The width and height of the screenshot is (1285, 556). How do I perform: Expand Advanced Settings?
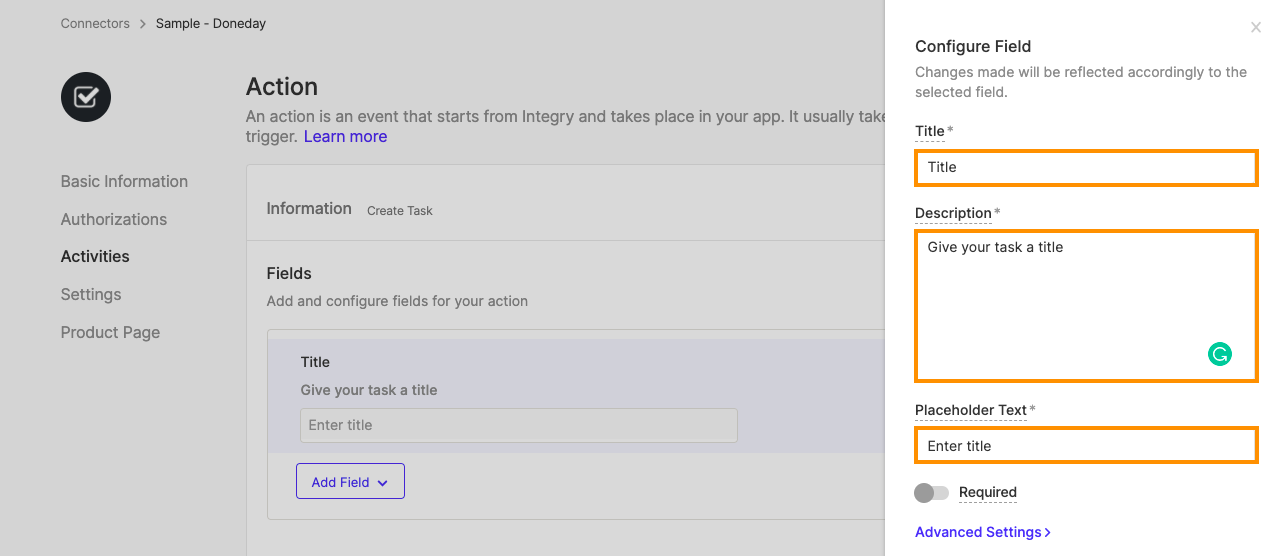[983, 532]
